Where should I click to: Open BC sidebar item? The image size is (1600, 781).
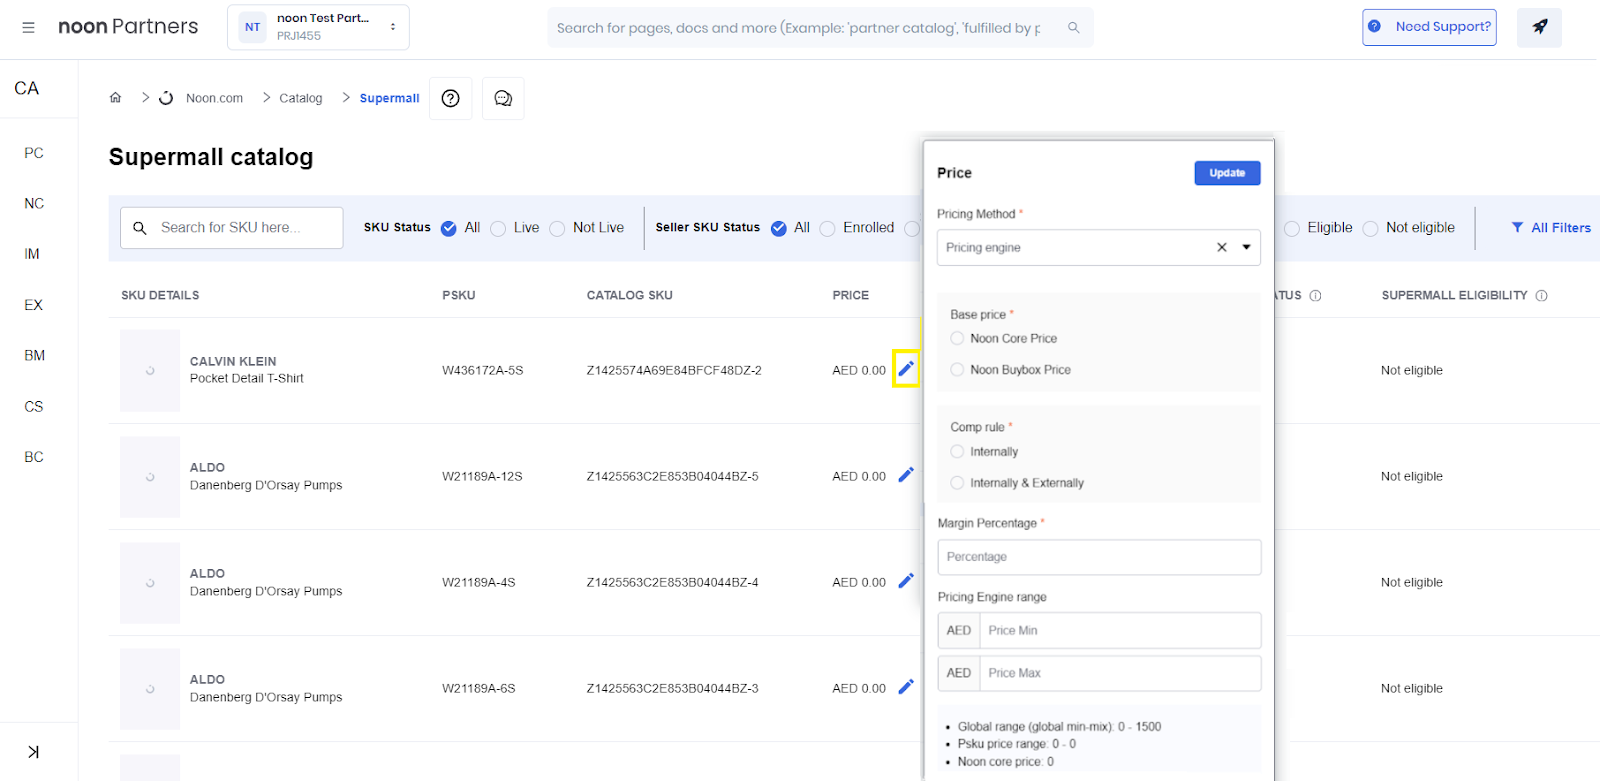[x=34, y=457]
